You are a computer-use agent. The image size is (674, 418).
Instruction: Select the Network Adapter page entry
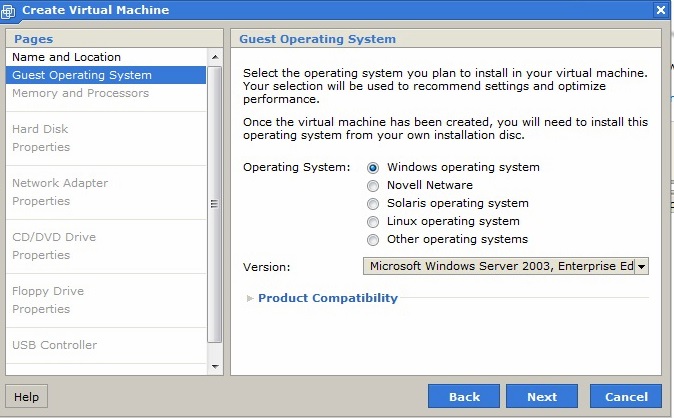60,183
